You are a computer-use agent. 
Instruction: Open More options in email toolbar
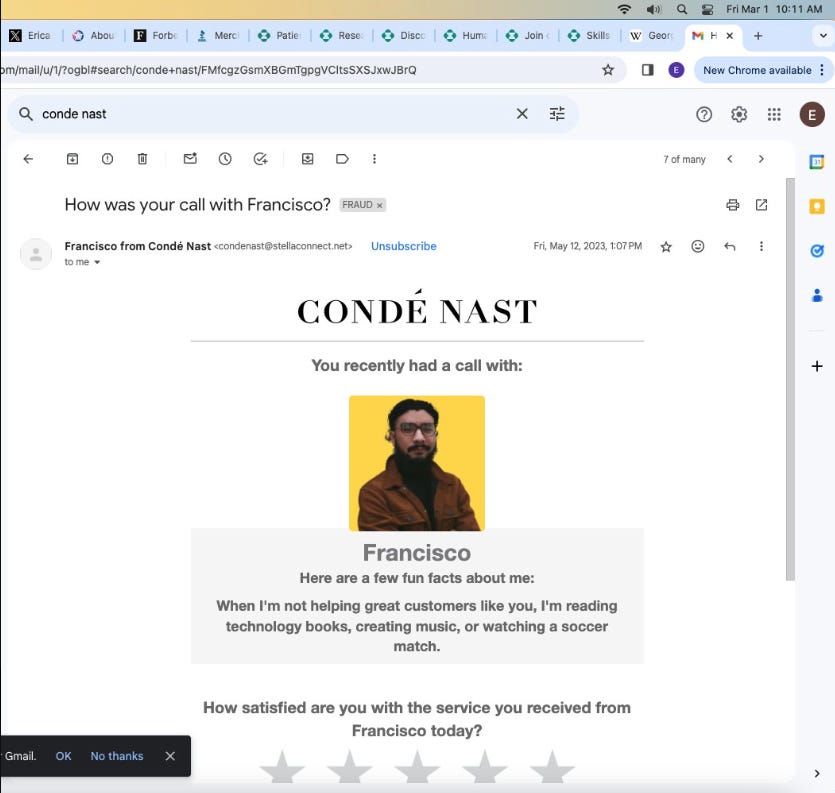(374, 159)
